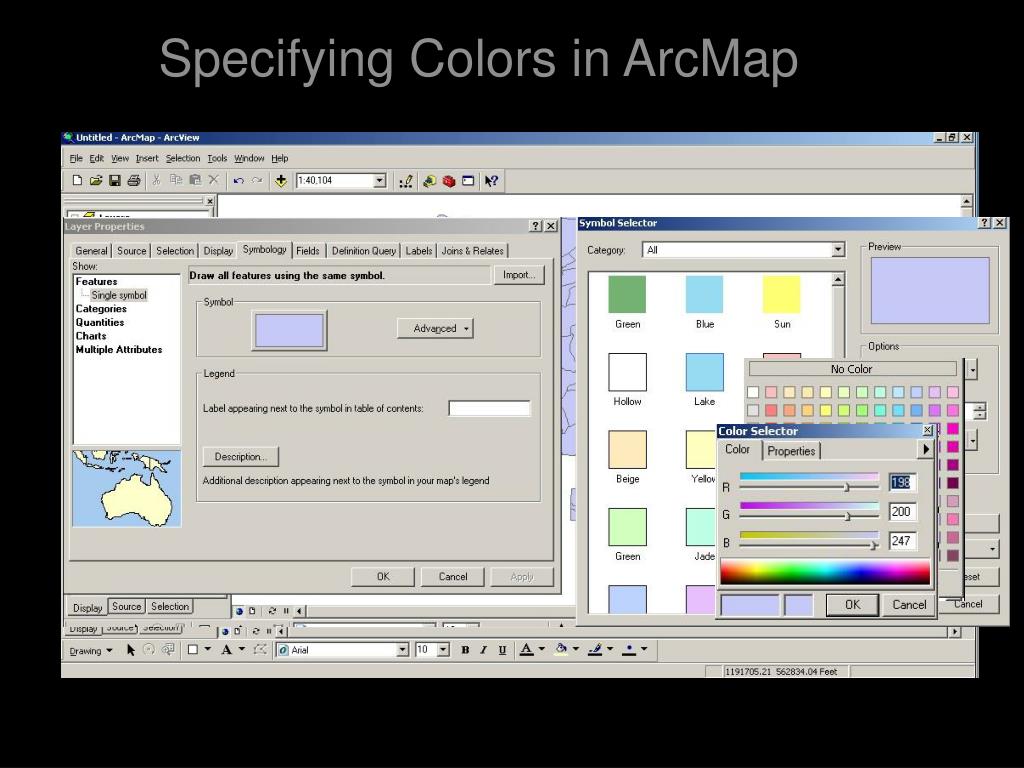Open the Fill Color dropdown arrow
The width and height of the screenshot is (1024, 768).
pyautogui.click(x=575, y=650)
